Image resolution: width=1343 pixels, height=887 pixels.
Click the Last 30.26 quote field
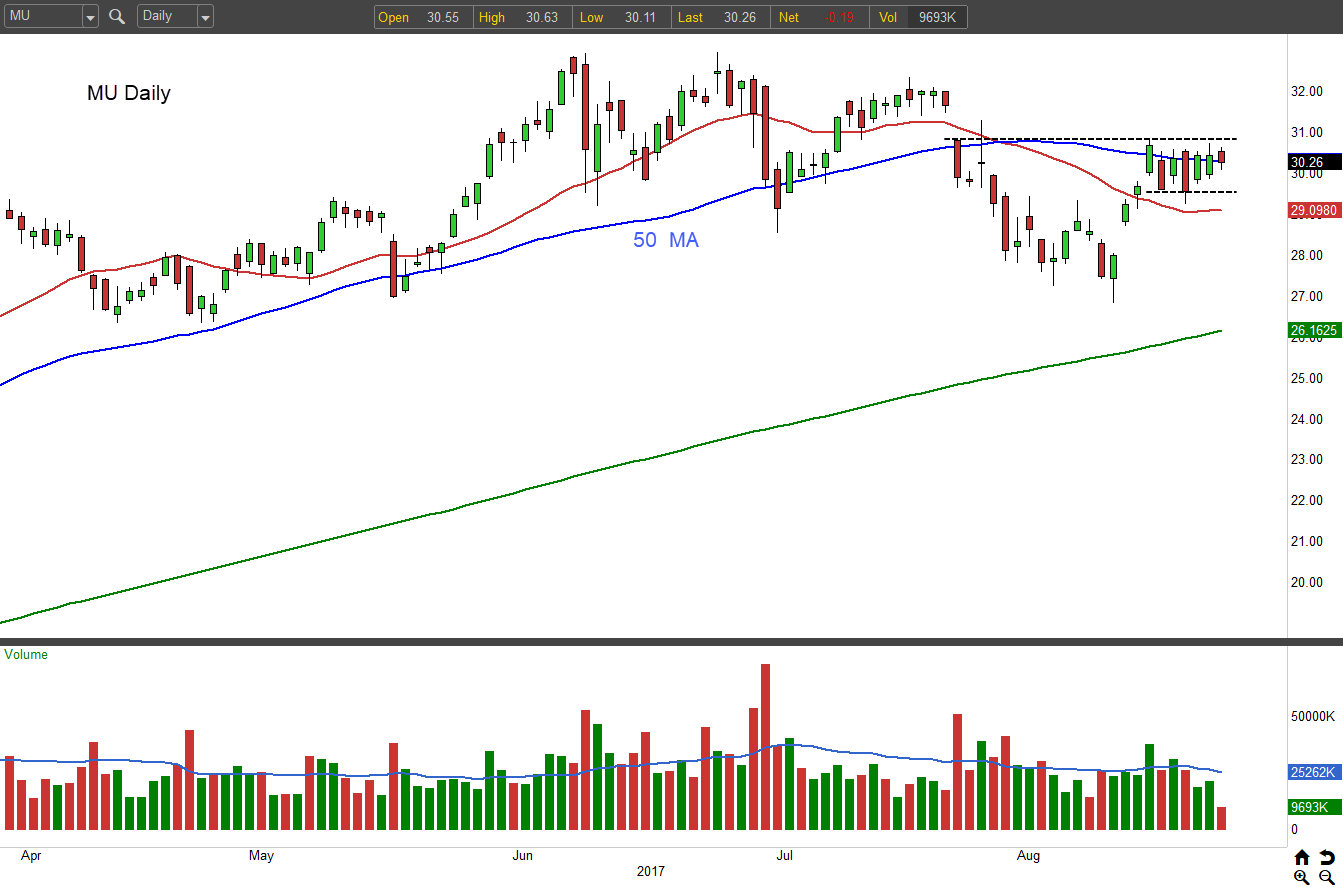pos(721,17)
